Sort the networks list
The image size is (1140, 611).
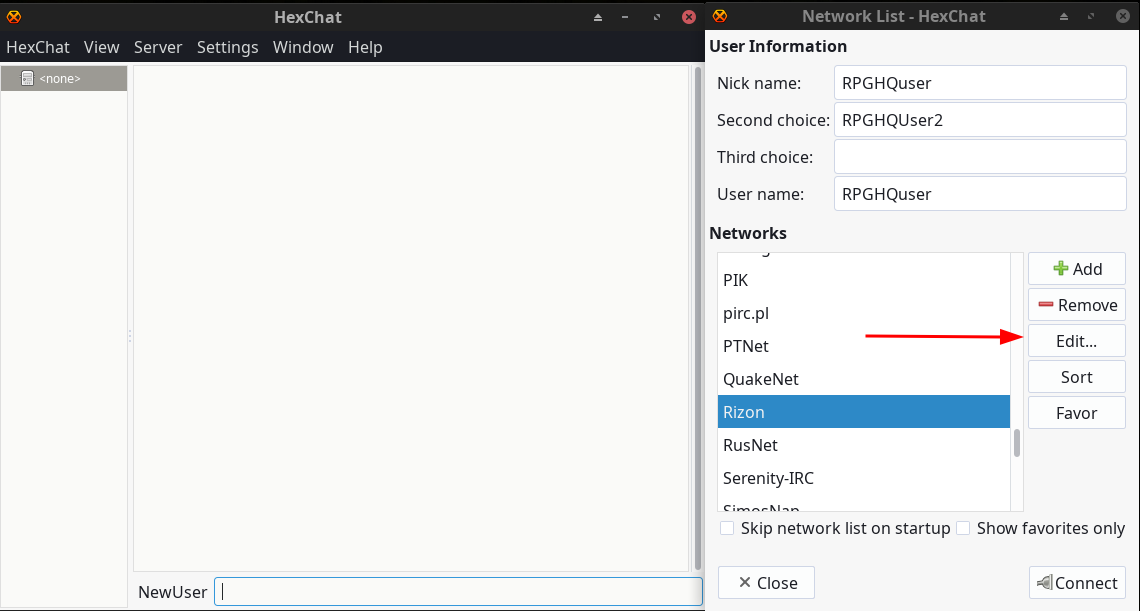tap(1077, 377)
